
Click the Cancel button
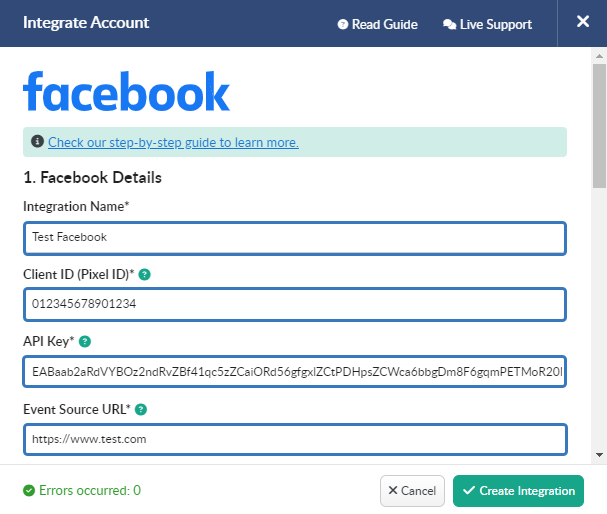412,491
